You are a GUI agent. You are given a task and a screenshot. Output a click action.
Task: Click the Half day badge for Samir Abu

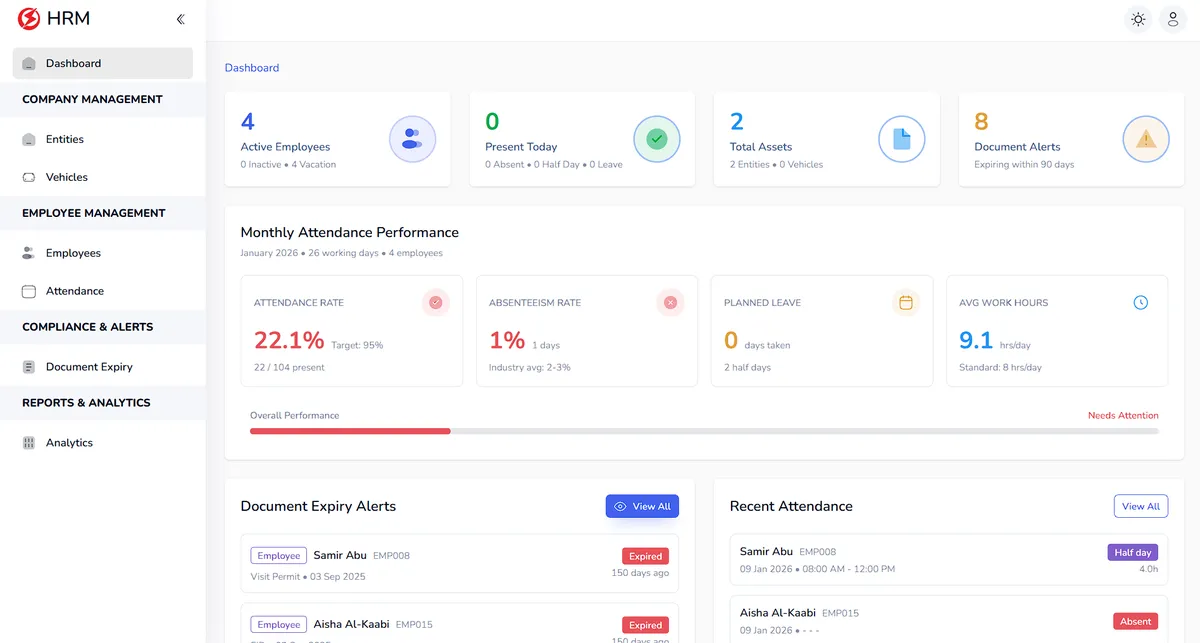click(1133, 552)
